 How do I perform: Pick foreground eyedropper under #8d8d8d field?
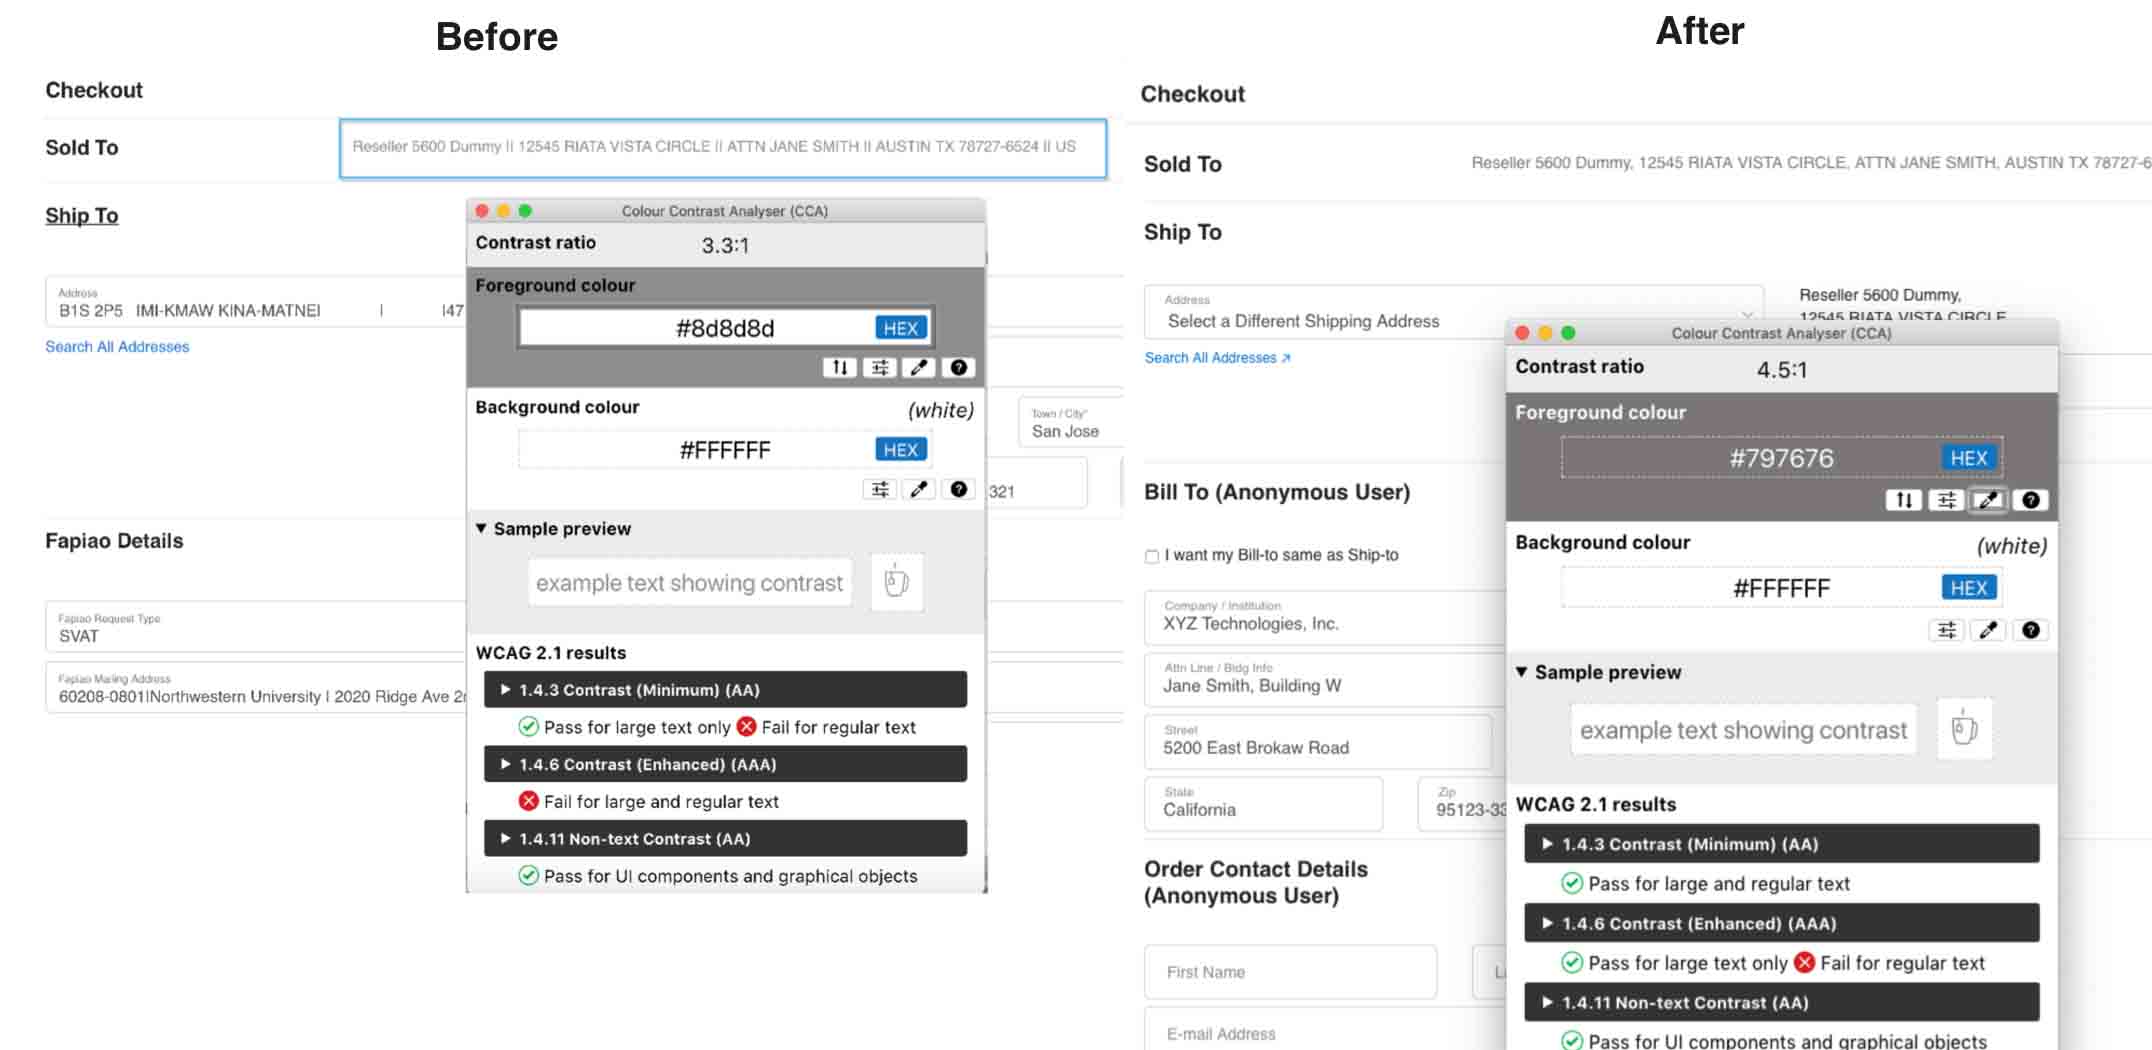(x=918, y=368)
